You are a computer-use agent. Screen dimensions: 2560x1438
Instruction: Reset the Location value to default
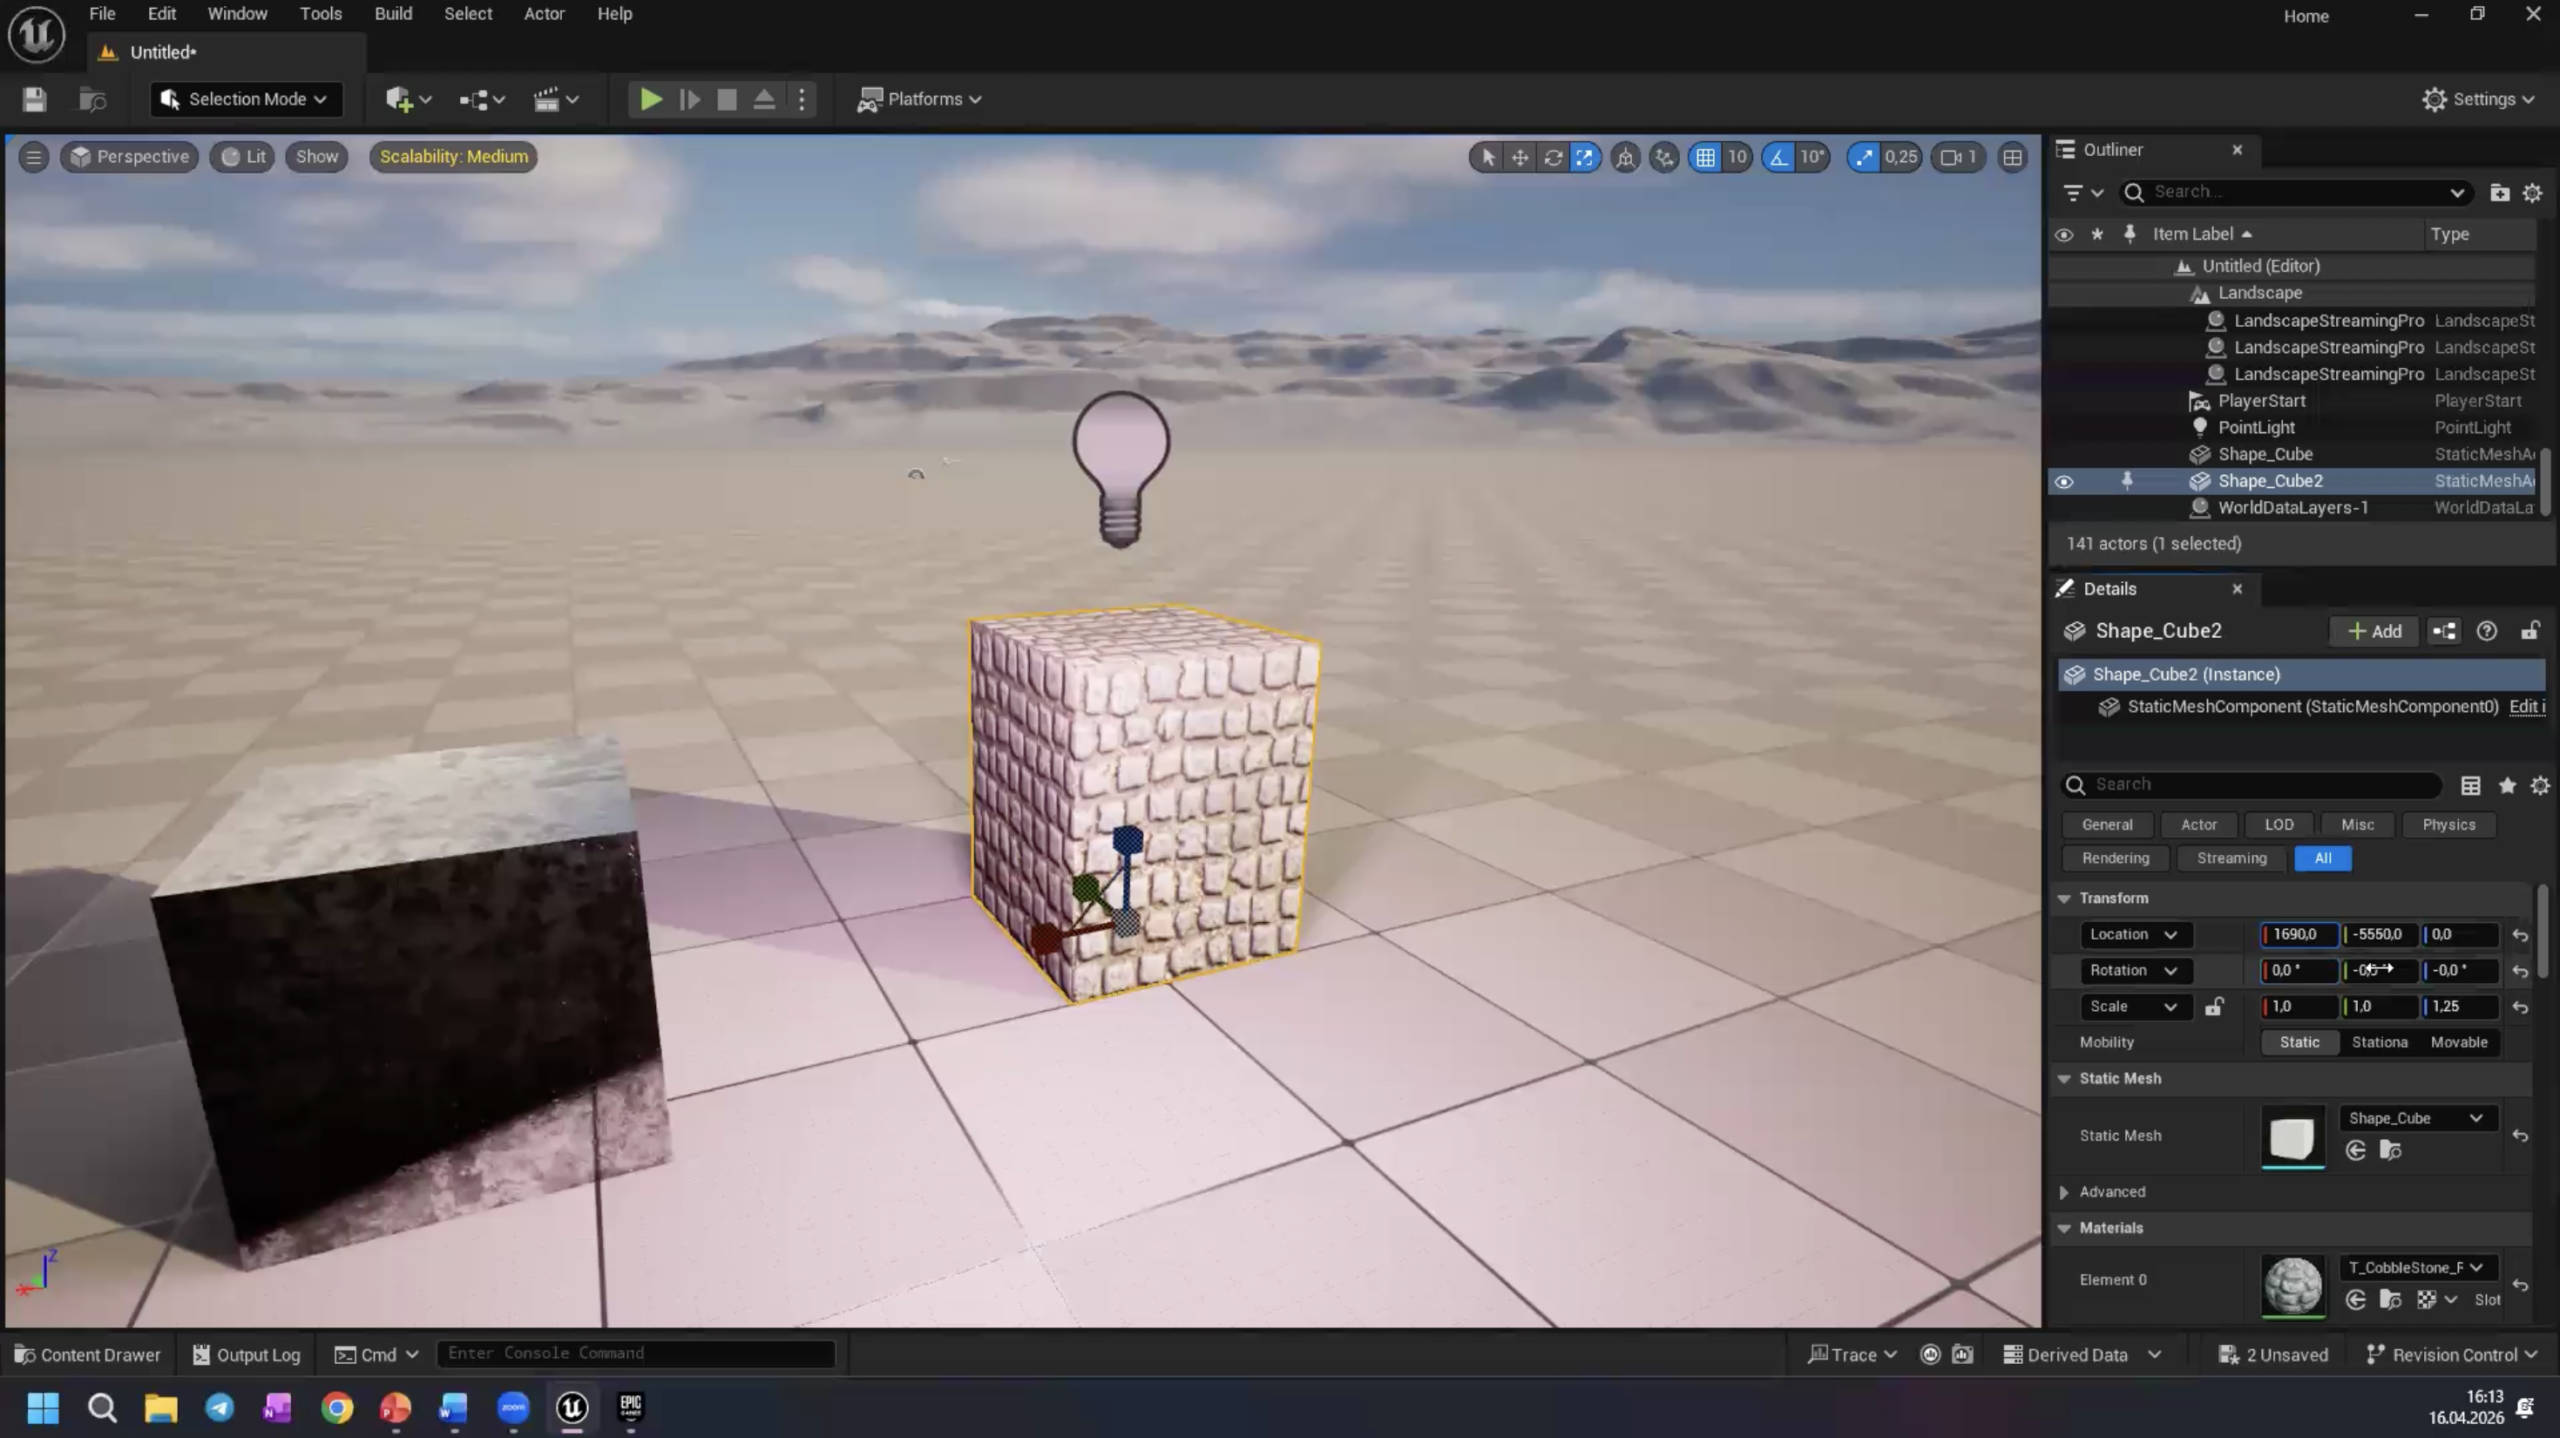tap(2520, 936)
